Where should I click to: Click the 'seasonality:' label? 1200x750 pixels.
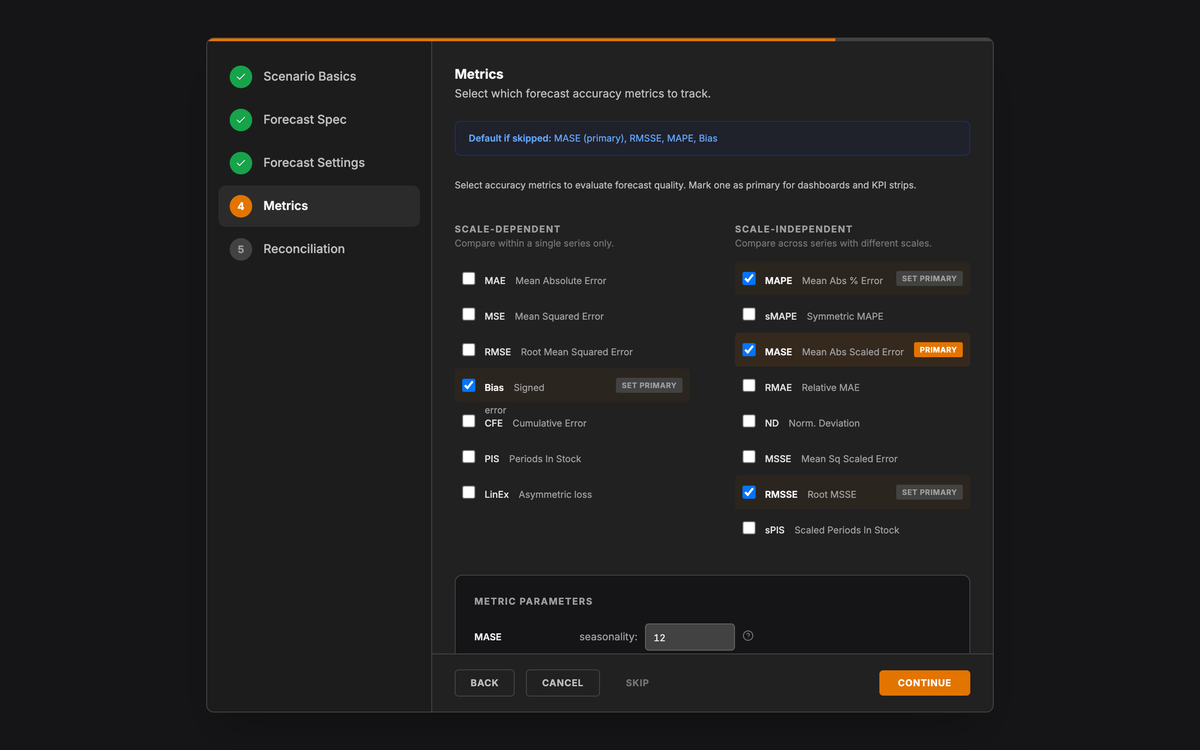coord(608,637)
